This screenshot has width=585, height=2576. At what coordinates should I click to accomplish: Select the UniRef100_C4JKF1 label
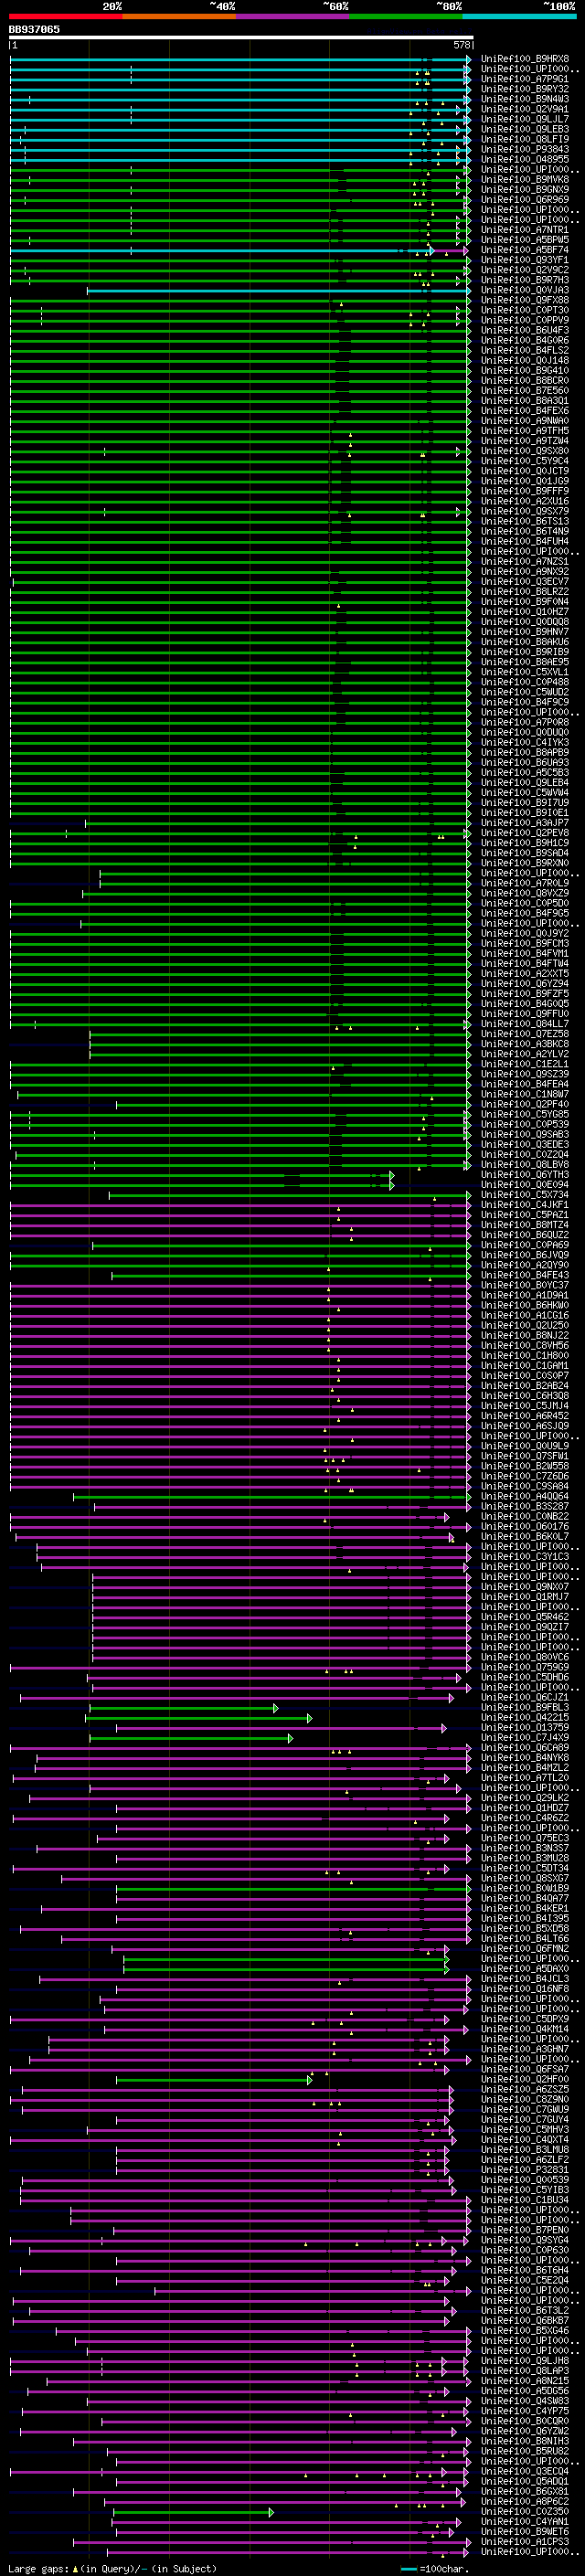coord(525,1205)
